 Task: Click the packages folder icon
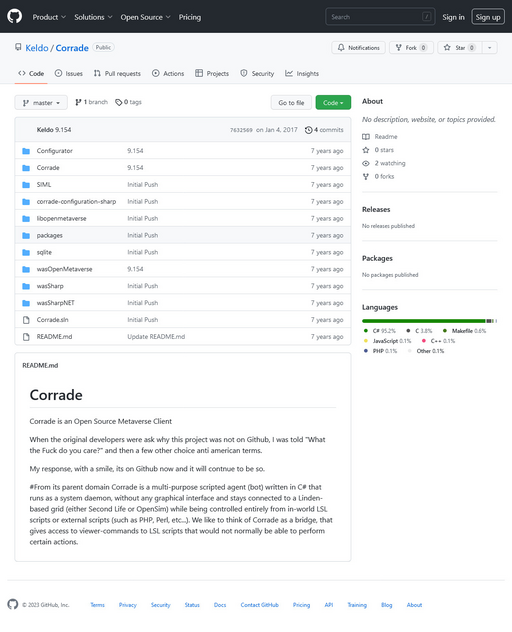click(x=26, y=235)
